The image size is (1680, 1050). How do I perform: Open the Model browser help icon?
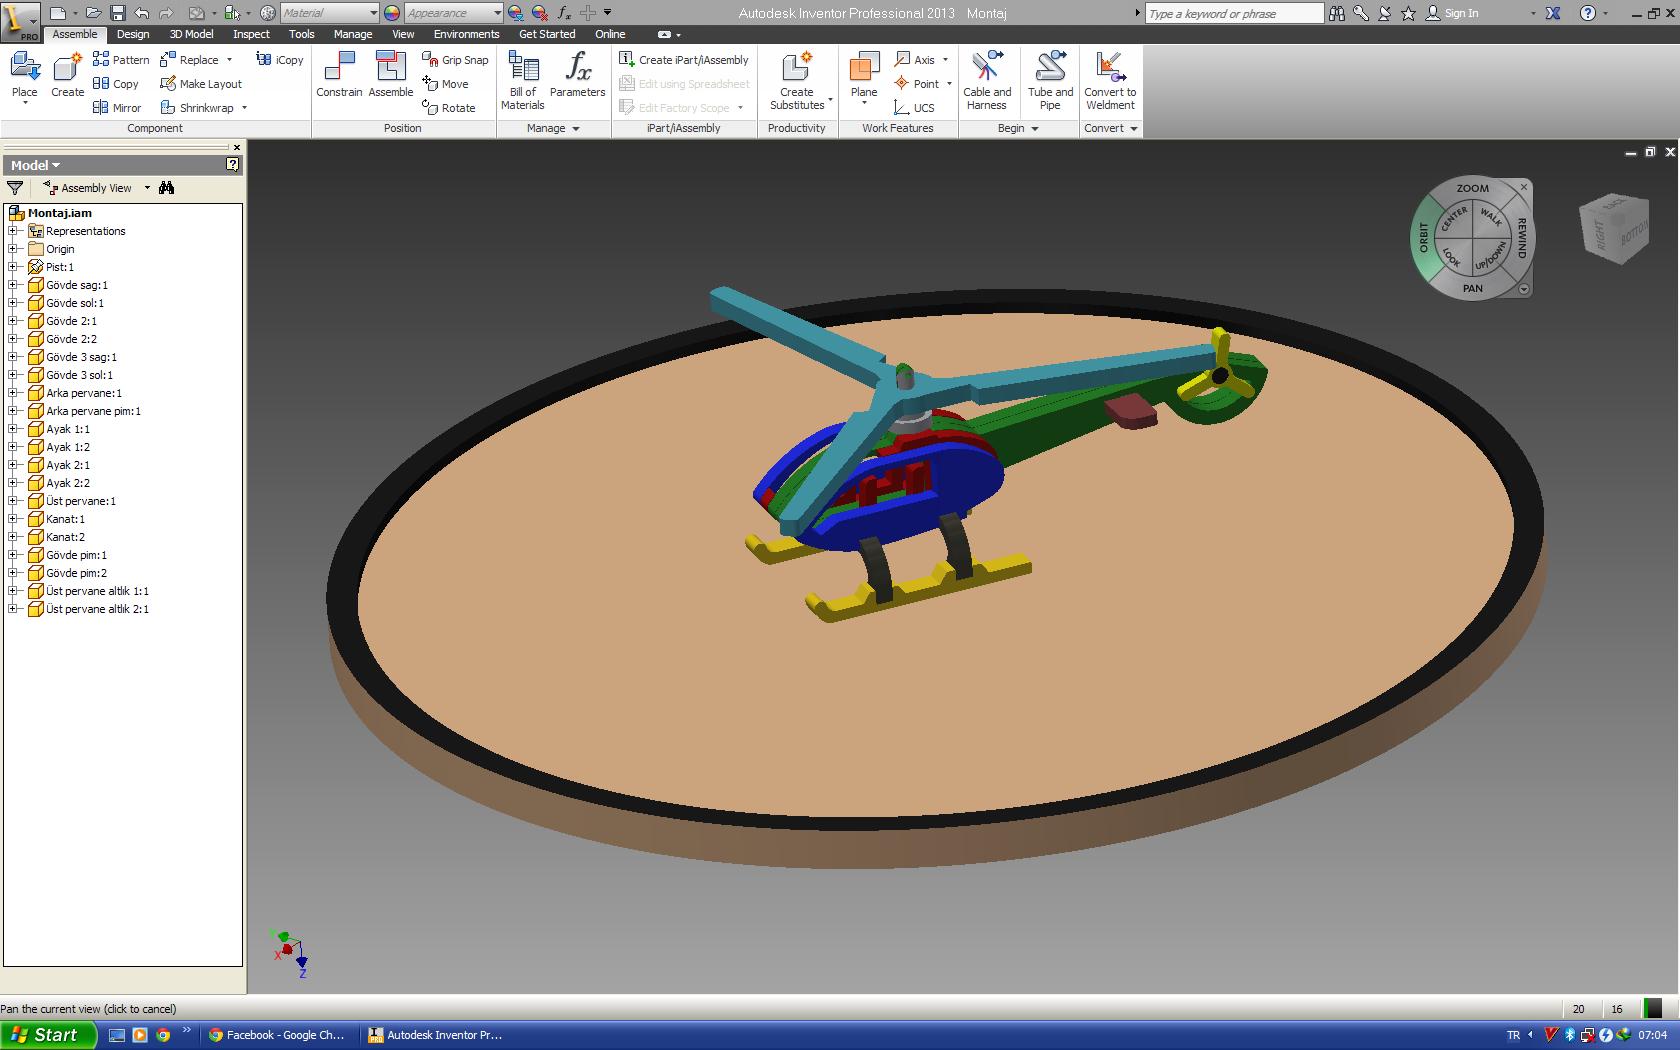pyautogui.click(x=233, y=165)
